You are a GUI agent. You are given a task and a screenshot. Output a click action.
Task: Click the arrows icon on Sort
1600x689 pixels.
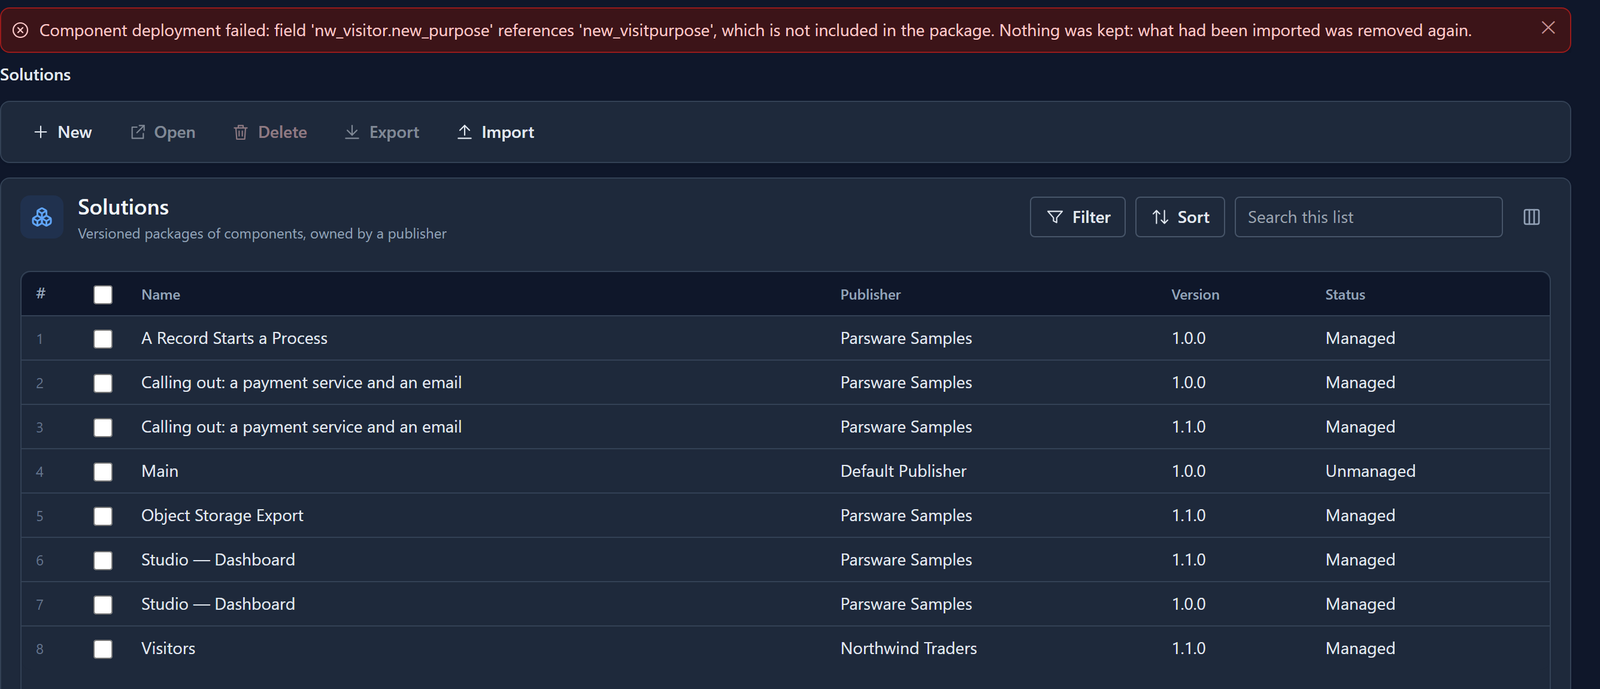coord(1160,217)
